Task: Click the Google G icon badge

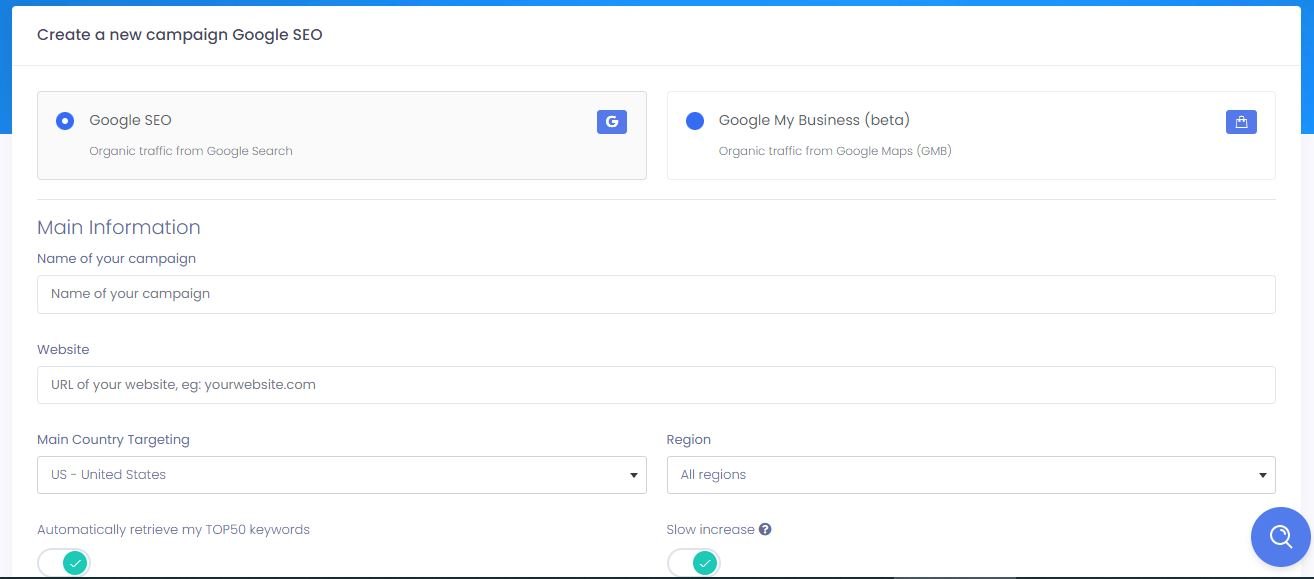Action: point(612,122)
